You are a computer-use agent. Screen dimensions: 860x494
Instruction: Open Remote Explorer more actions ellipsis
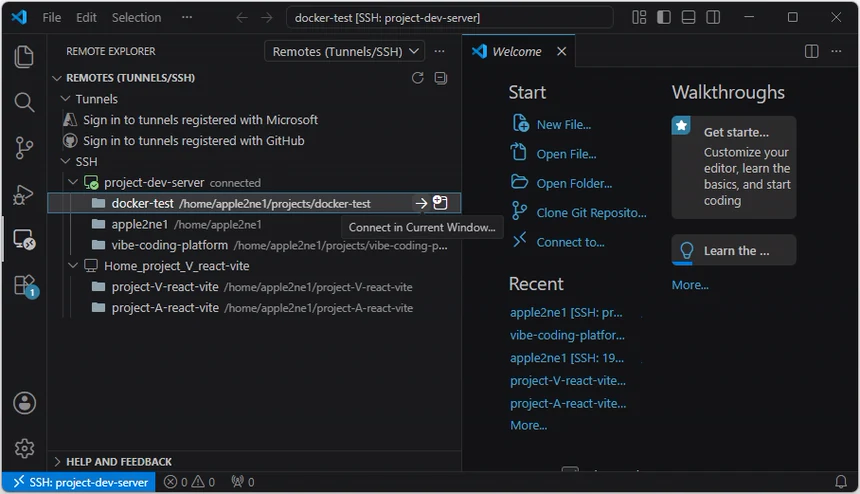tap(439, 52)
